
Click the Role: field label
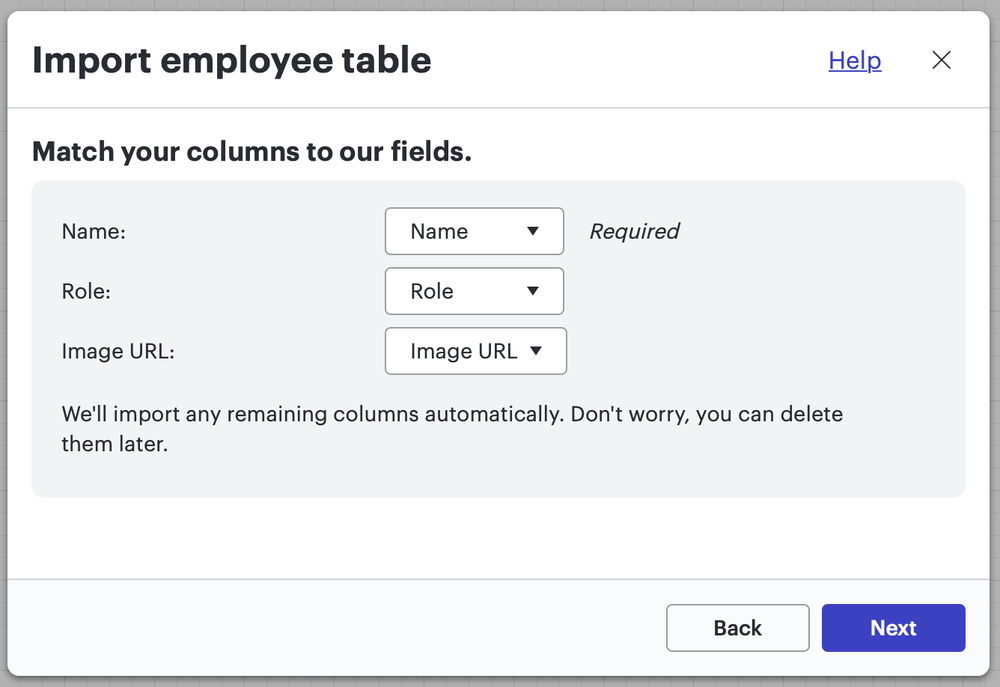coord(88,291)
